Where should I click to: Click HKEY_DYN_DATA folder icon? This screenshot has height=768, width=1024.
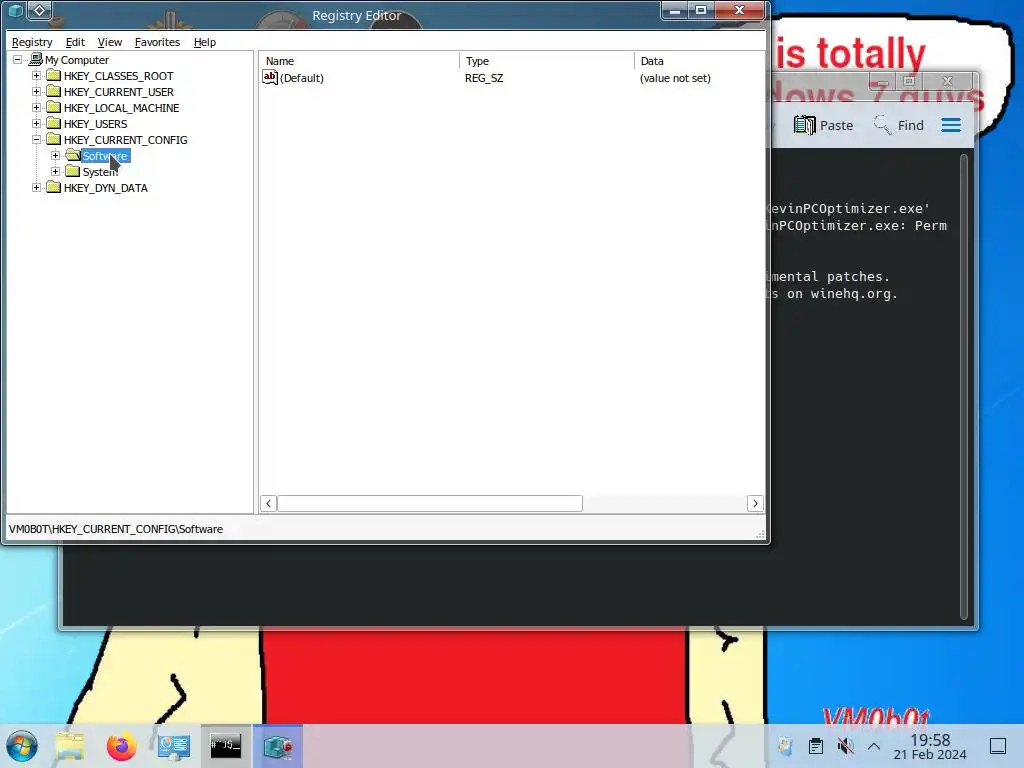(54, 187)
